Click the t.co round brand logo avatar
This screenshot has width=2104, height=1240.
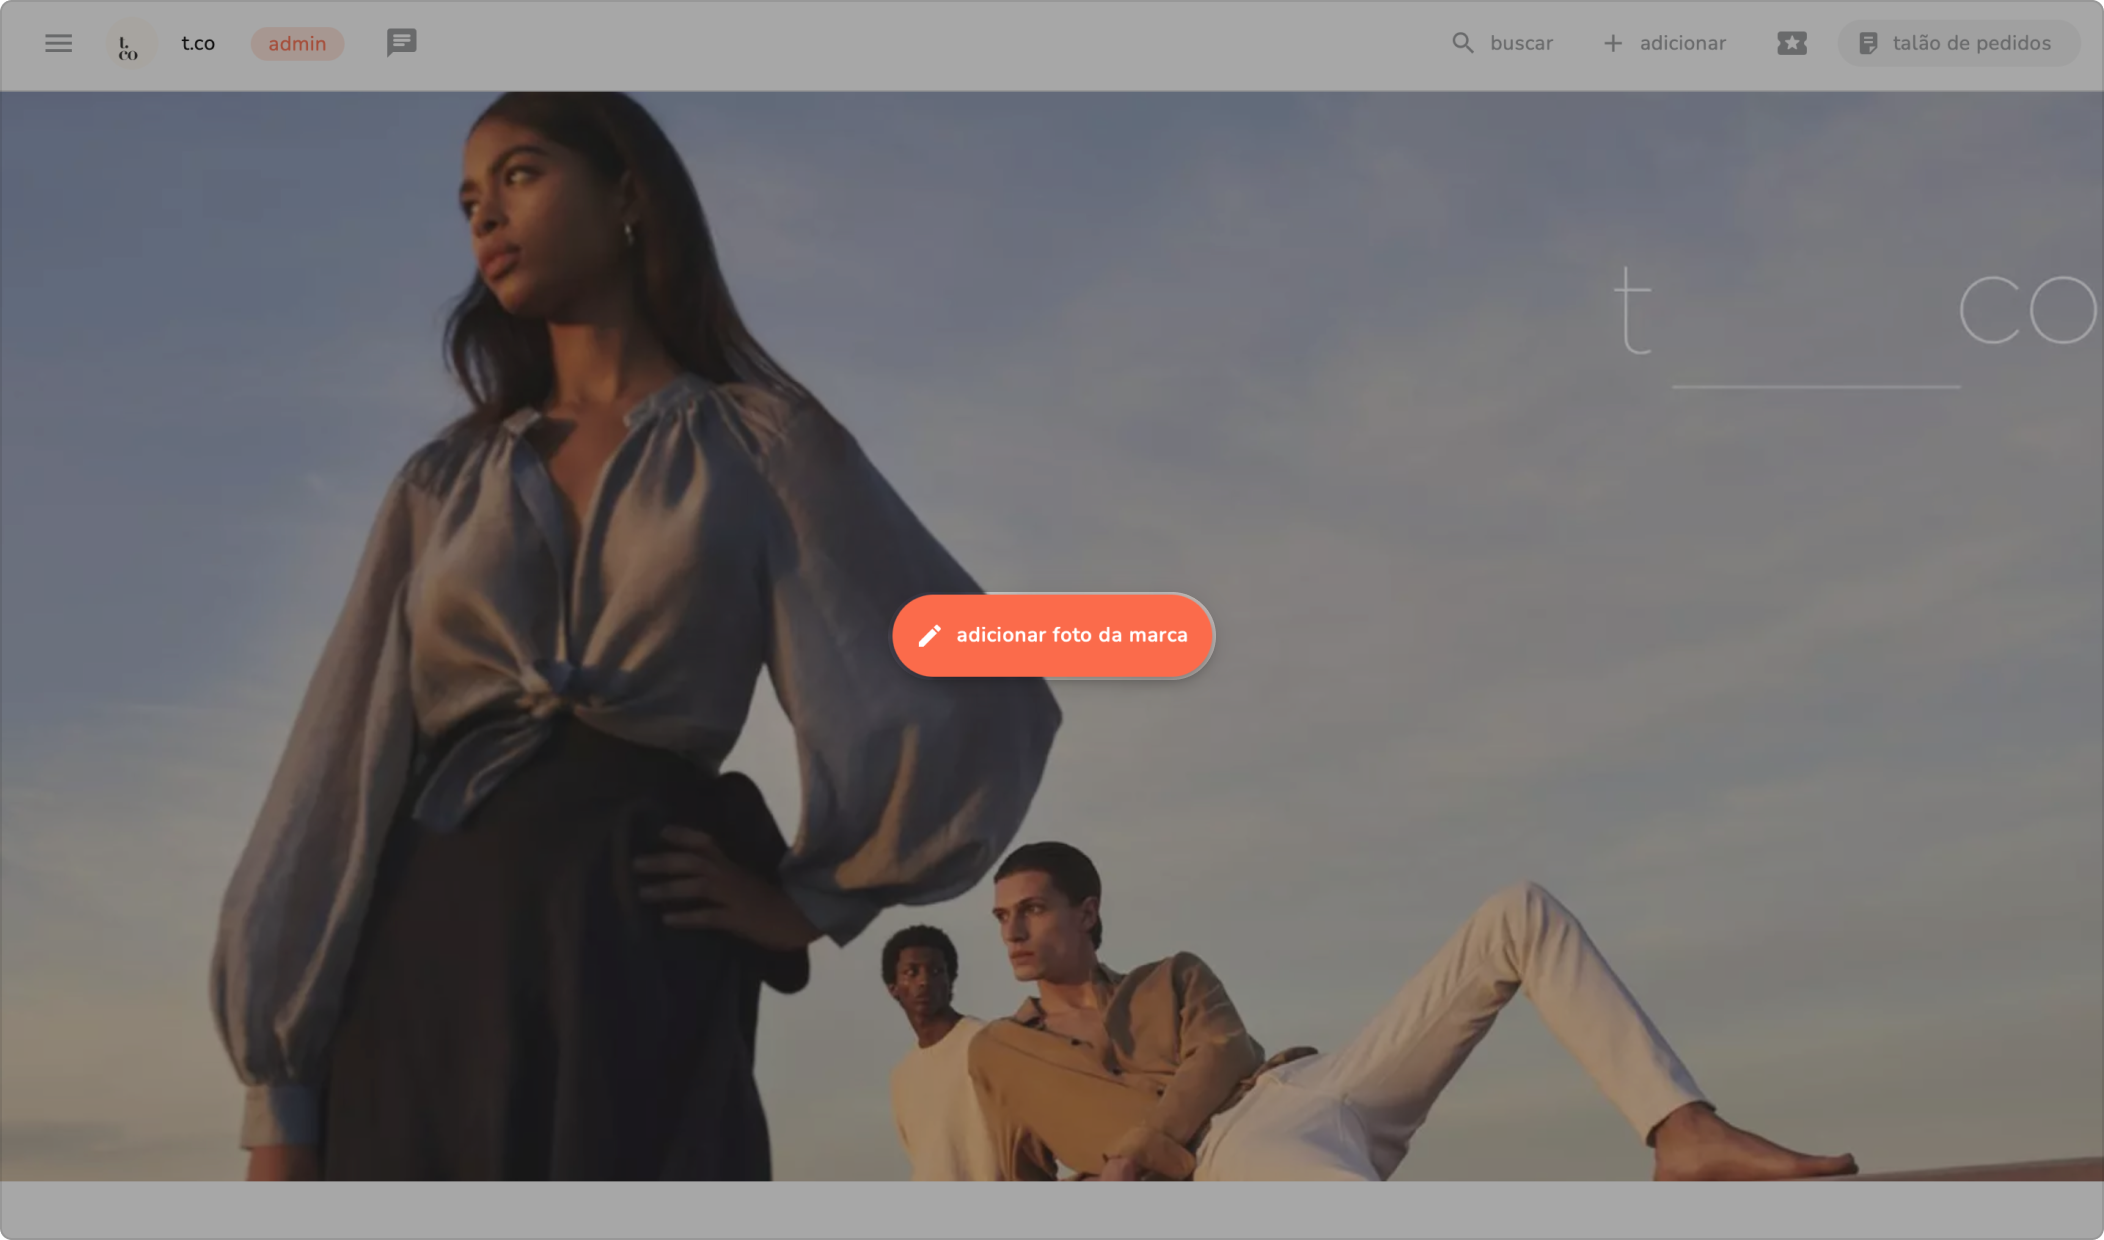[x=130, y=44]
